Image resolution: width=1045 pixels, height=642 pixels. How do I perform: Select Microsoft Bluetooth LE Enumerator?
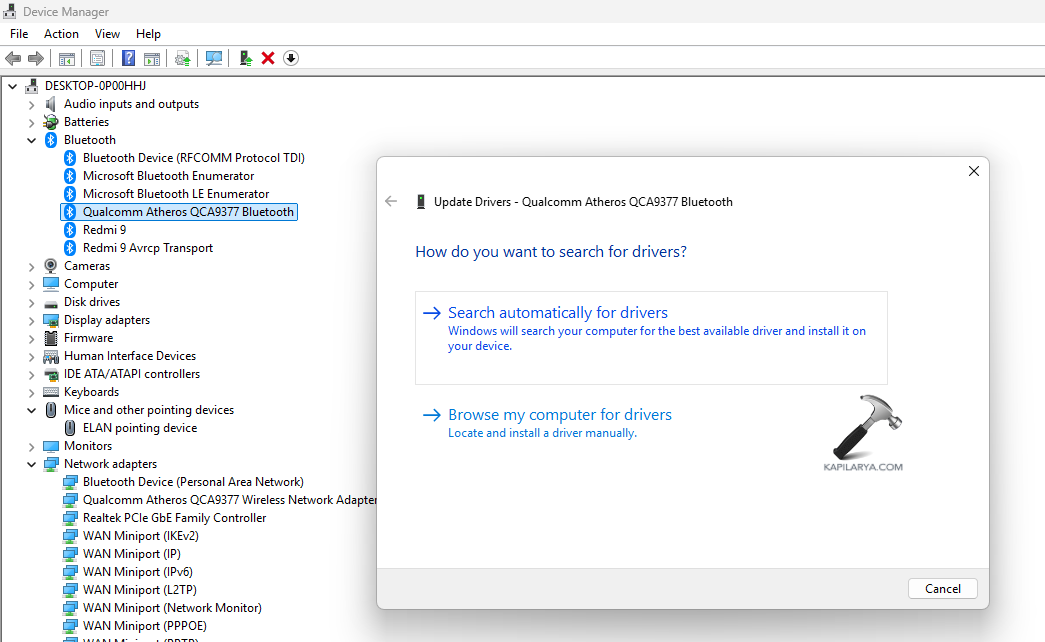[x=176, y=194]
